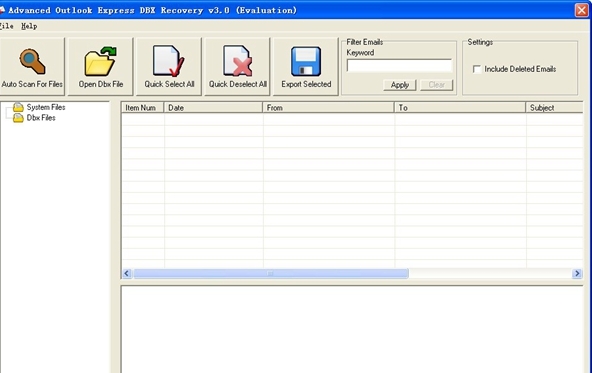Open the Help menu

pyautogui.click(x=29, y=26)
